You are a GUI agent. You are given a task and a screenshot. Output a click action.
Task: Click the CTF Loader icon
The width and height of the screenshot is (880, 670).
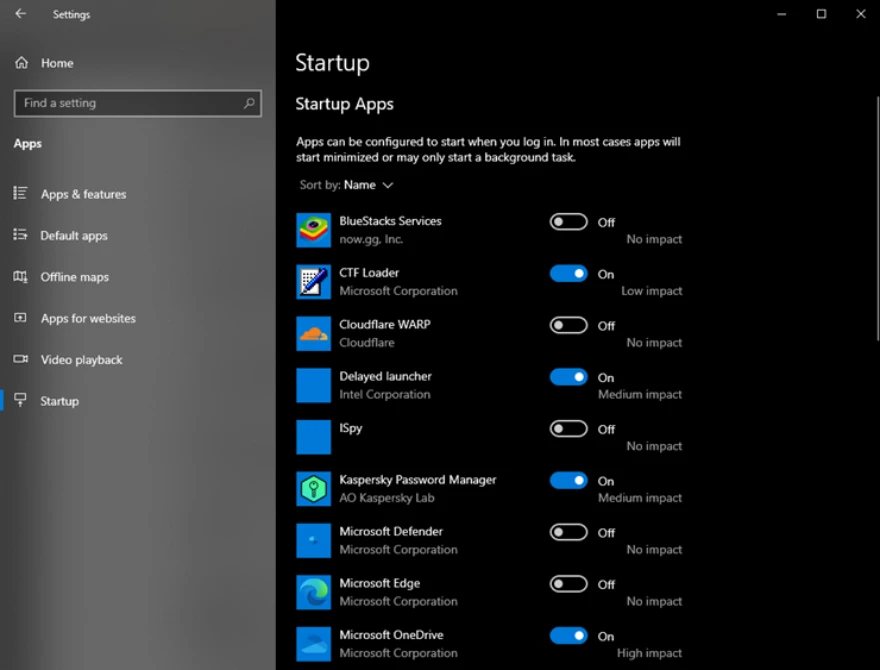click(314, 281)
